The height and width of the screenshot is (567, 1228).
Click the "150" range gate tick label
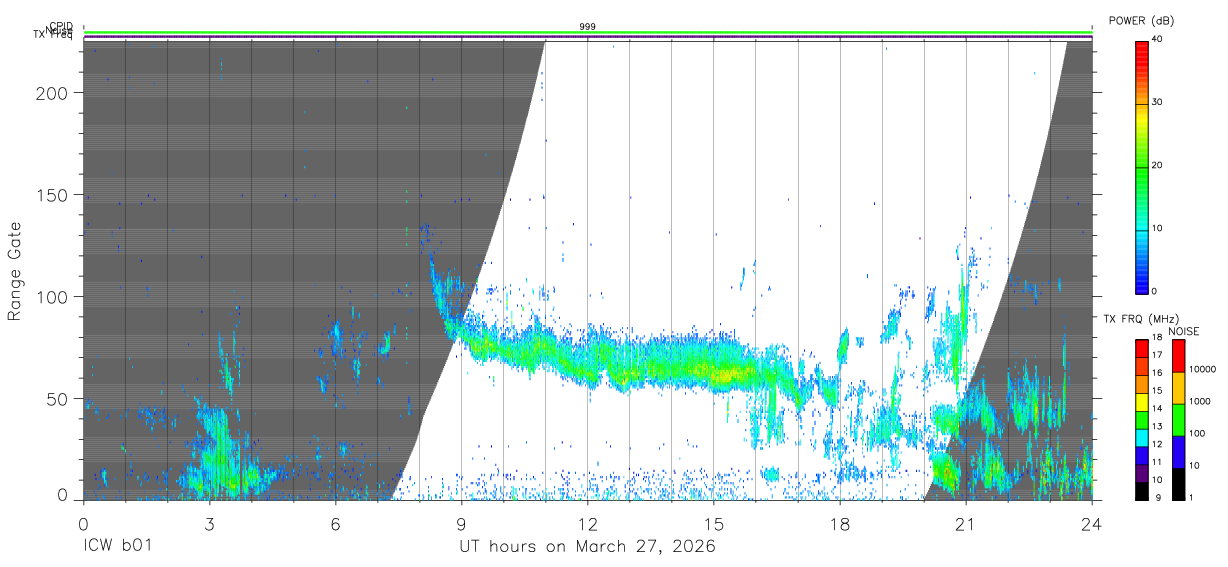53,194
